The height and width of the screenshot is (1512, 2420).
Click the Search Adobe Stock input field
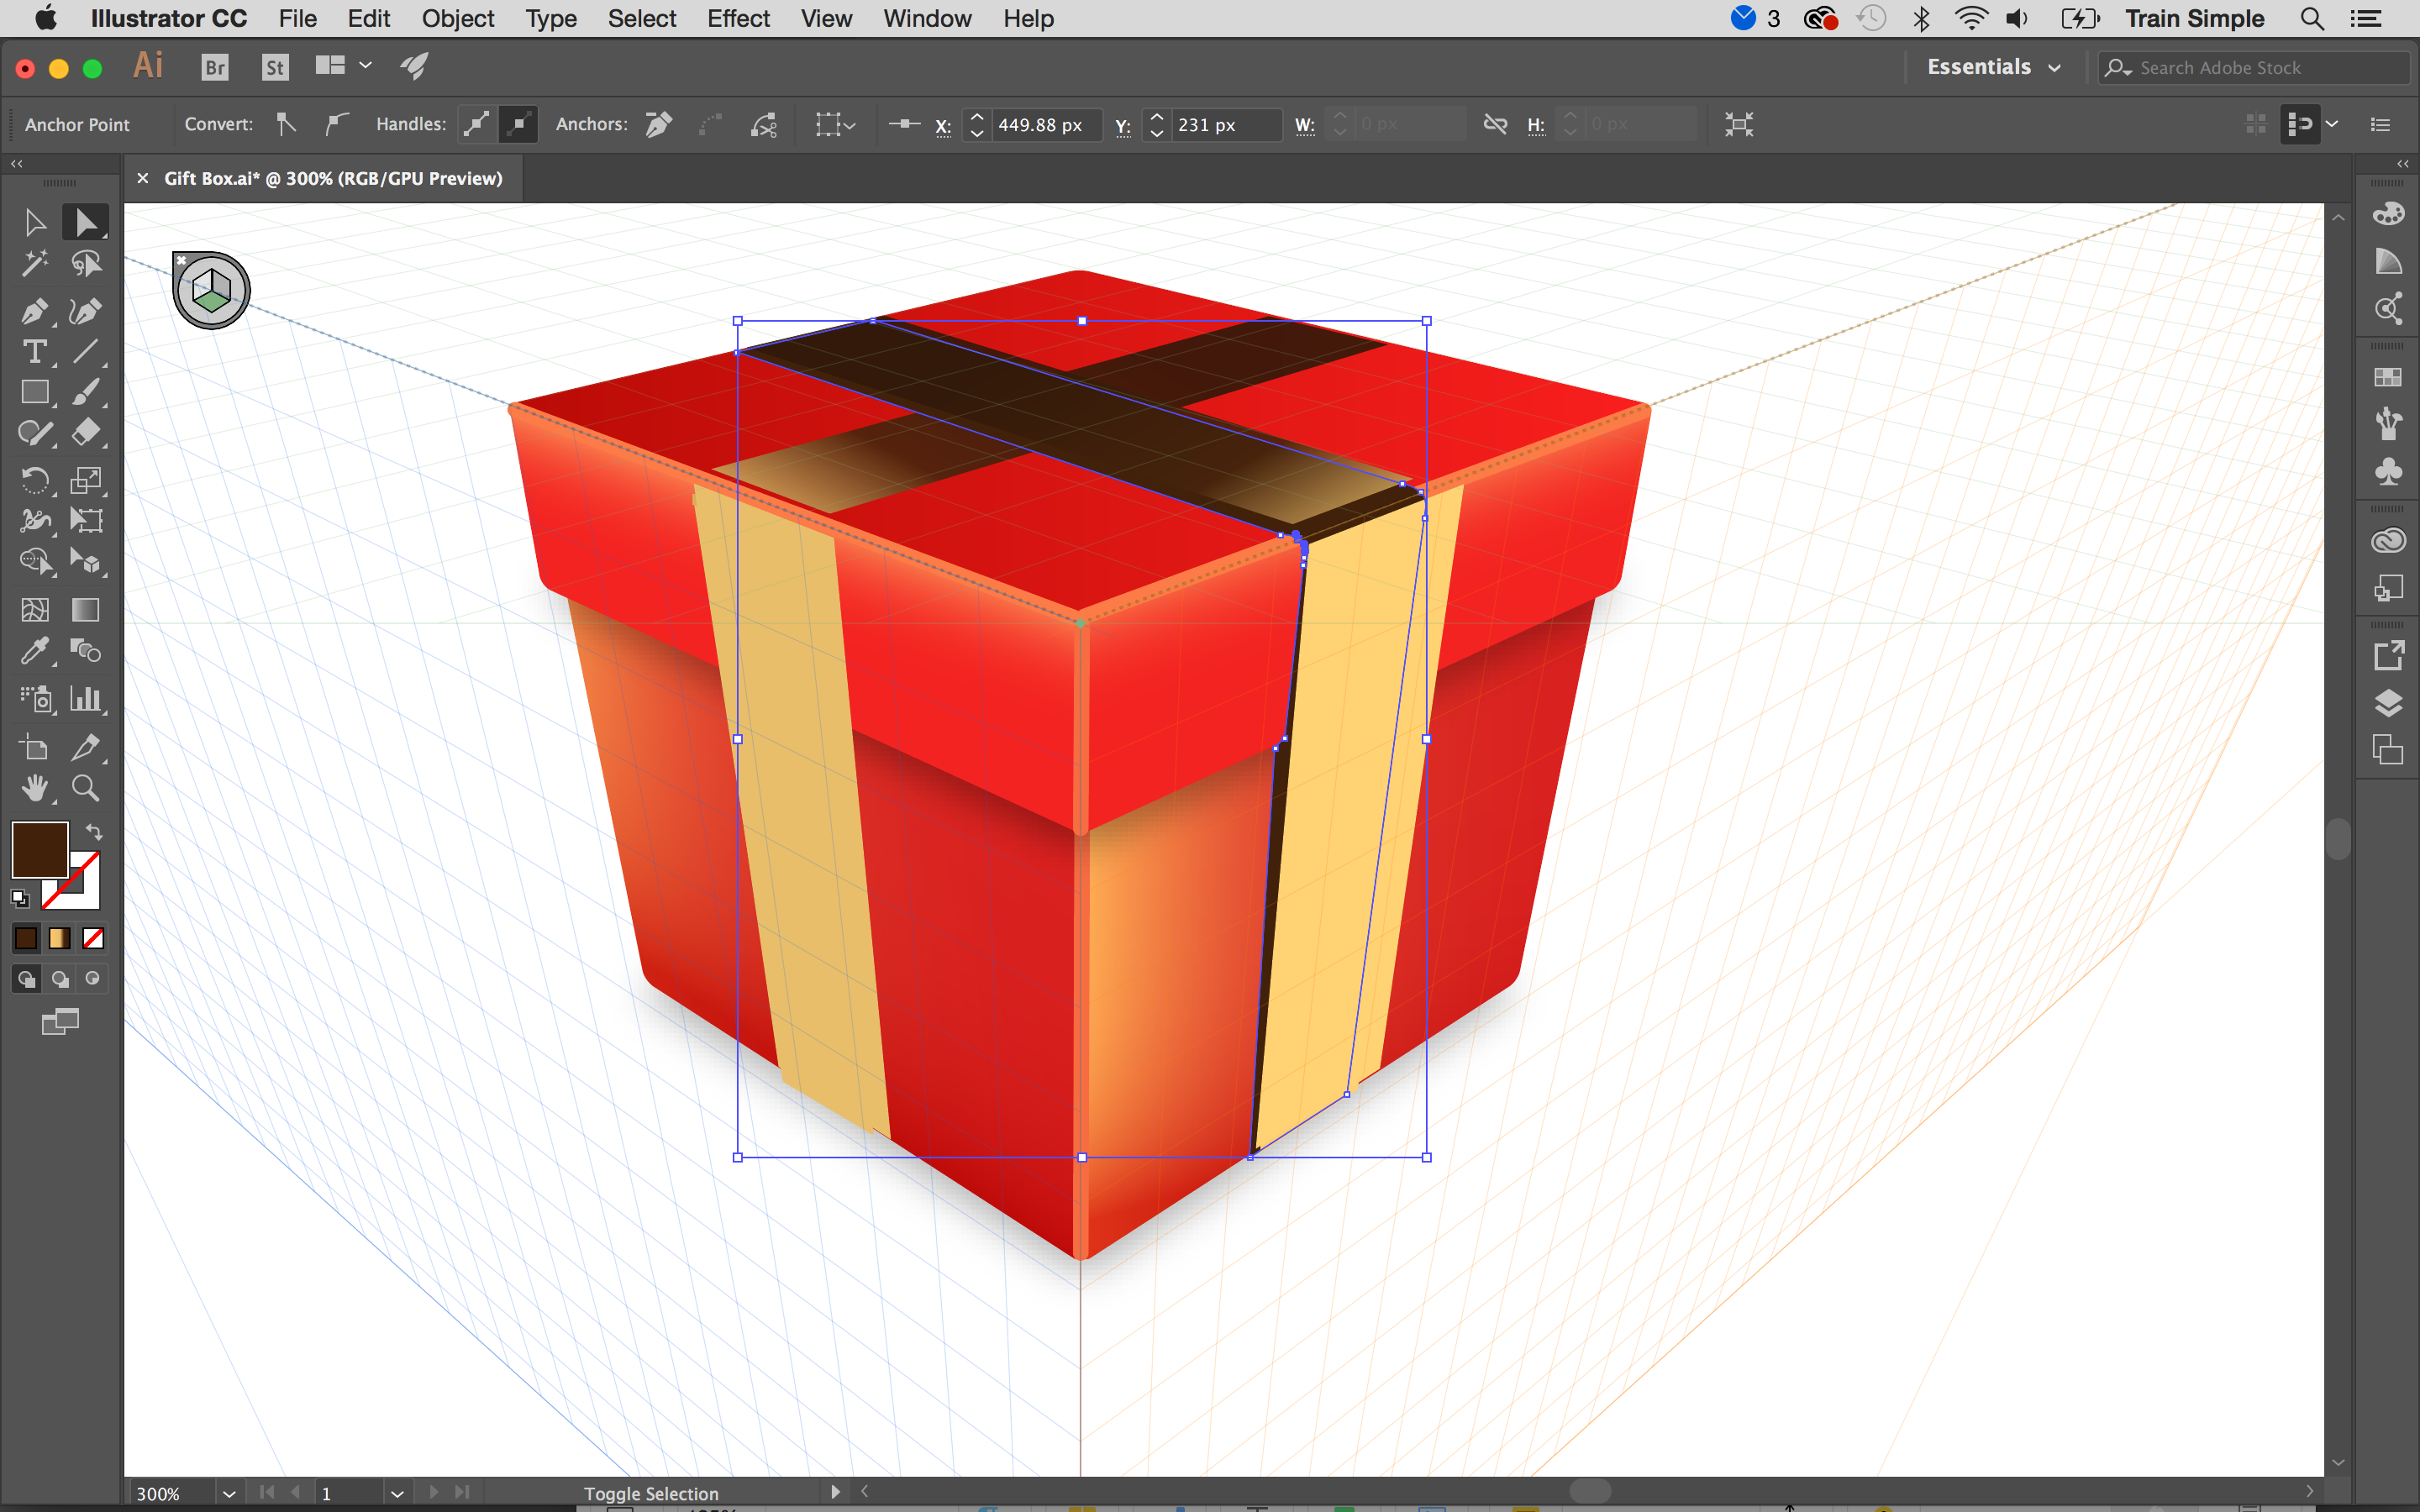tap(2248, 66)
